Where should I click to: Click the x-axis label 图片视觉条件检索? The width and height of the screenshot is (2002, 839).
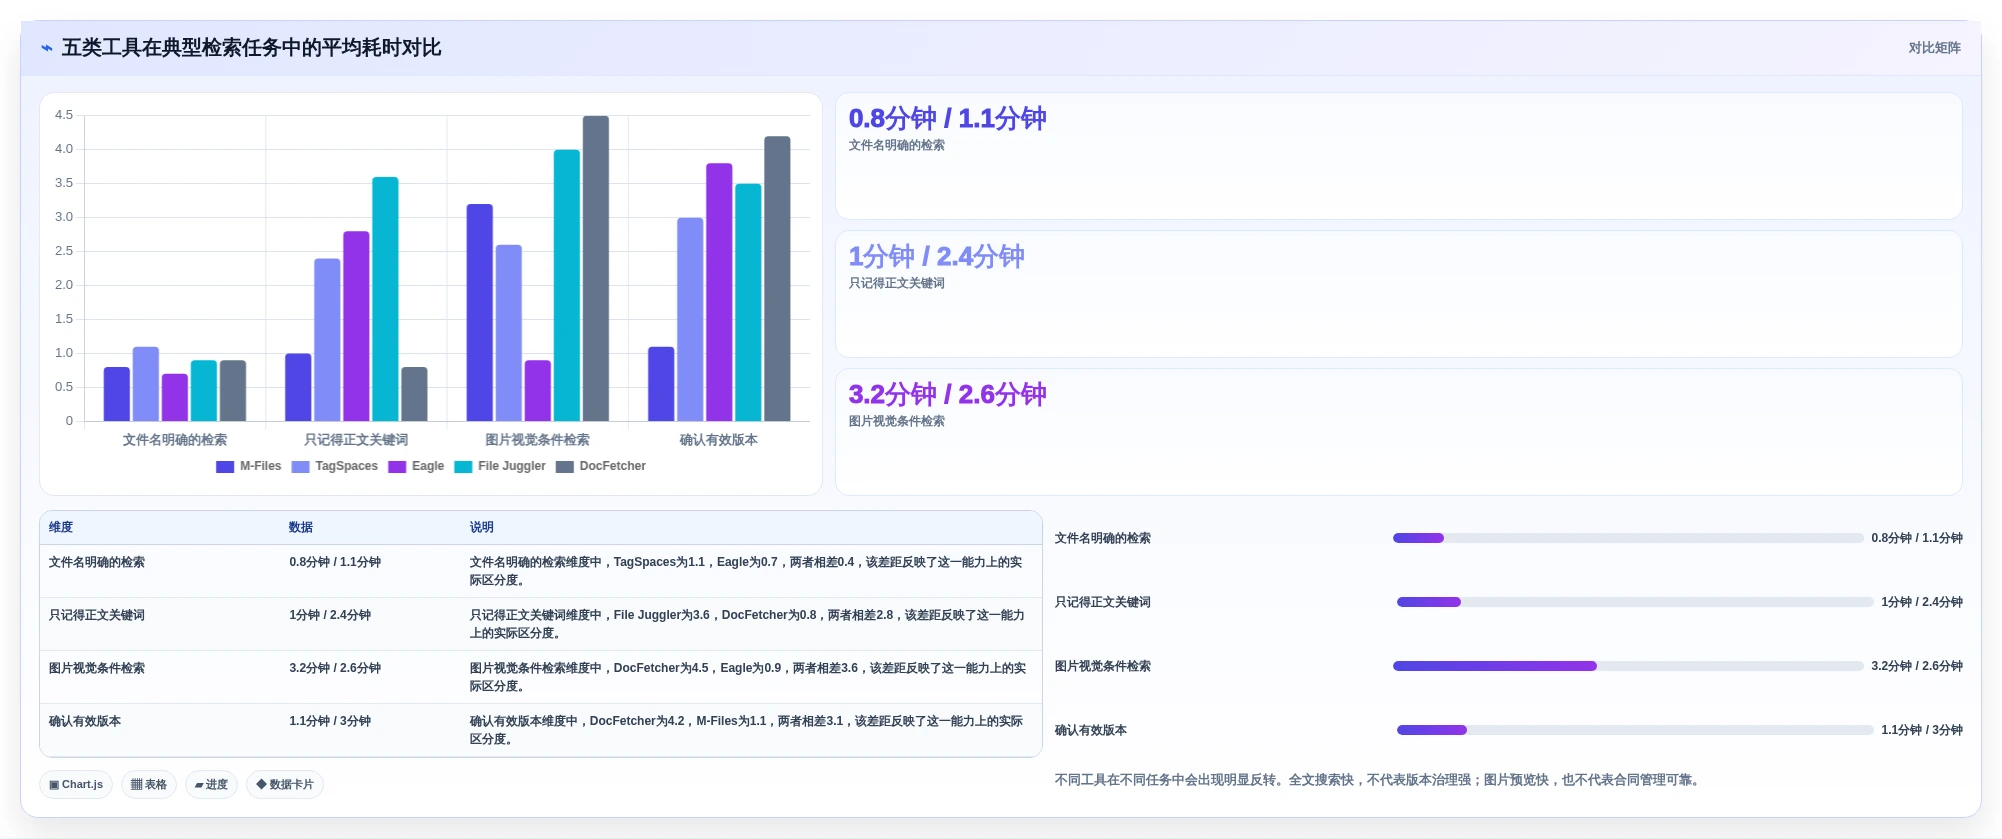click(x=537, y=440)
